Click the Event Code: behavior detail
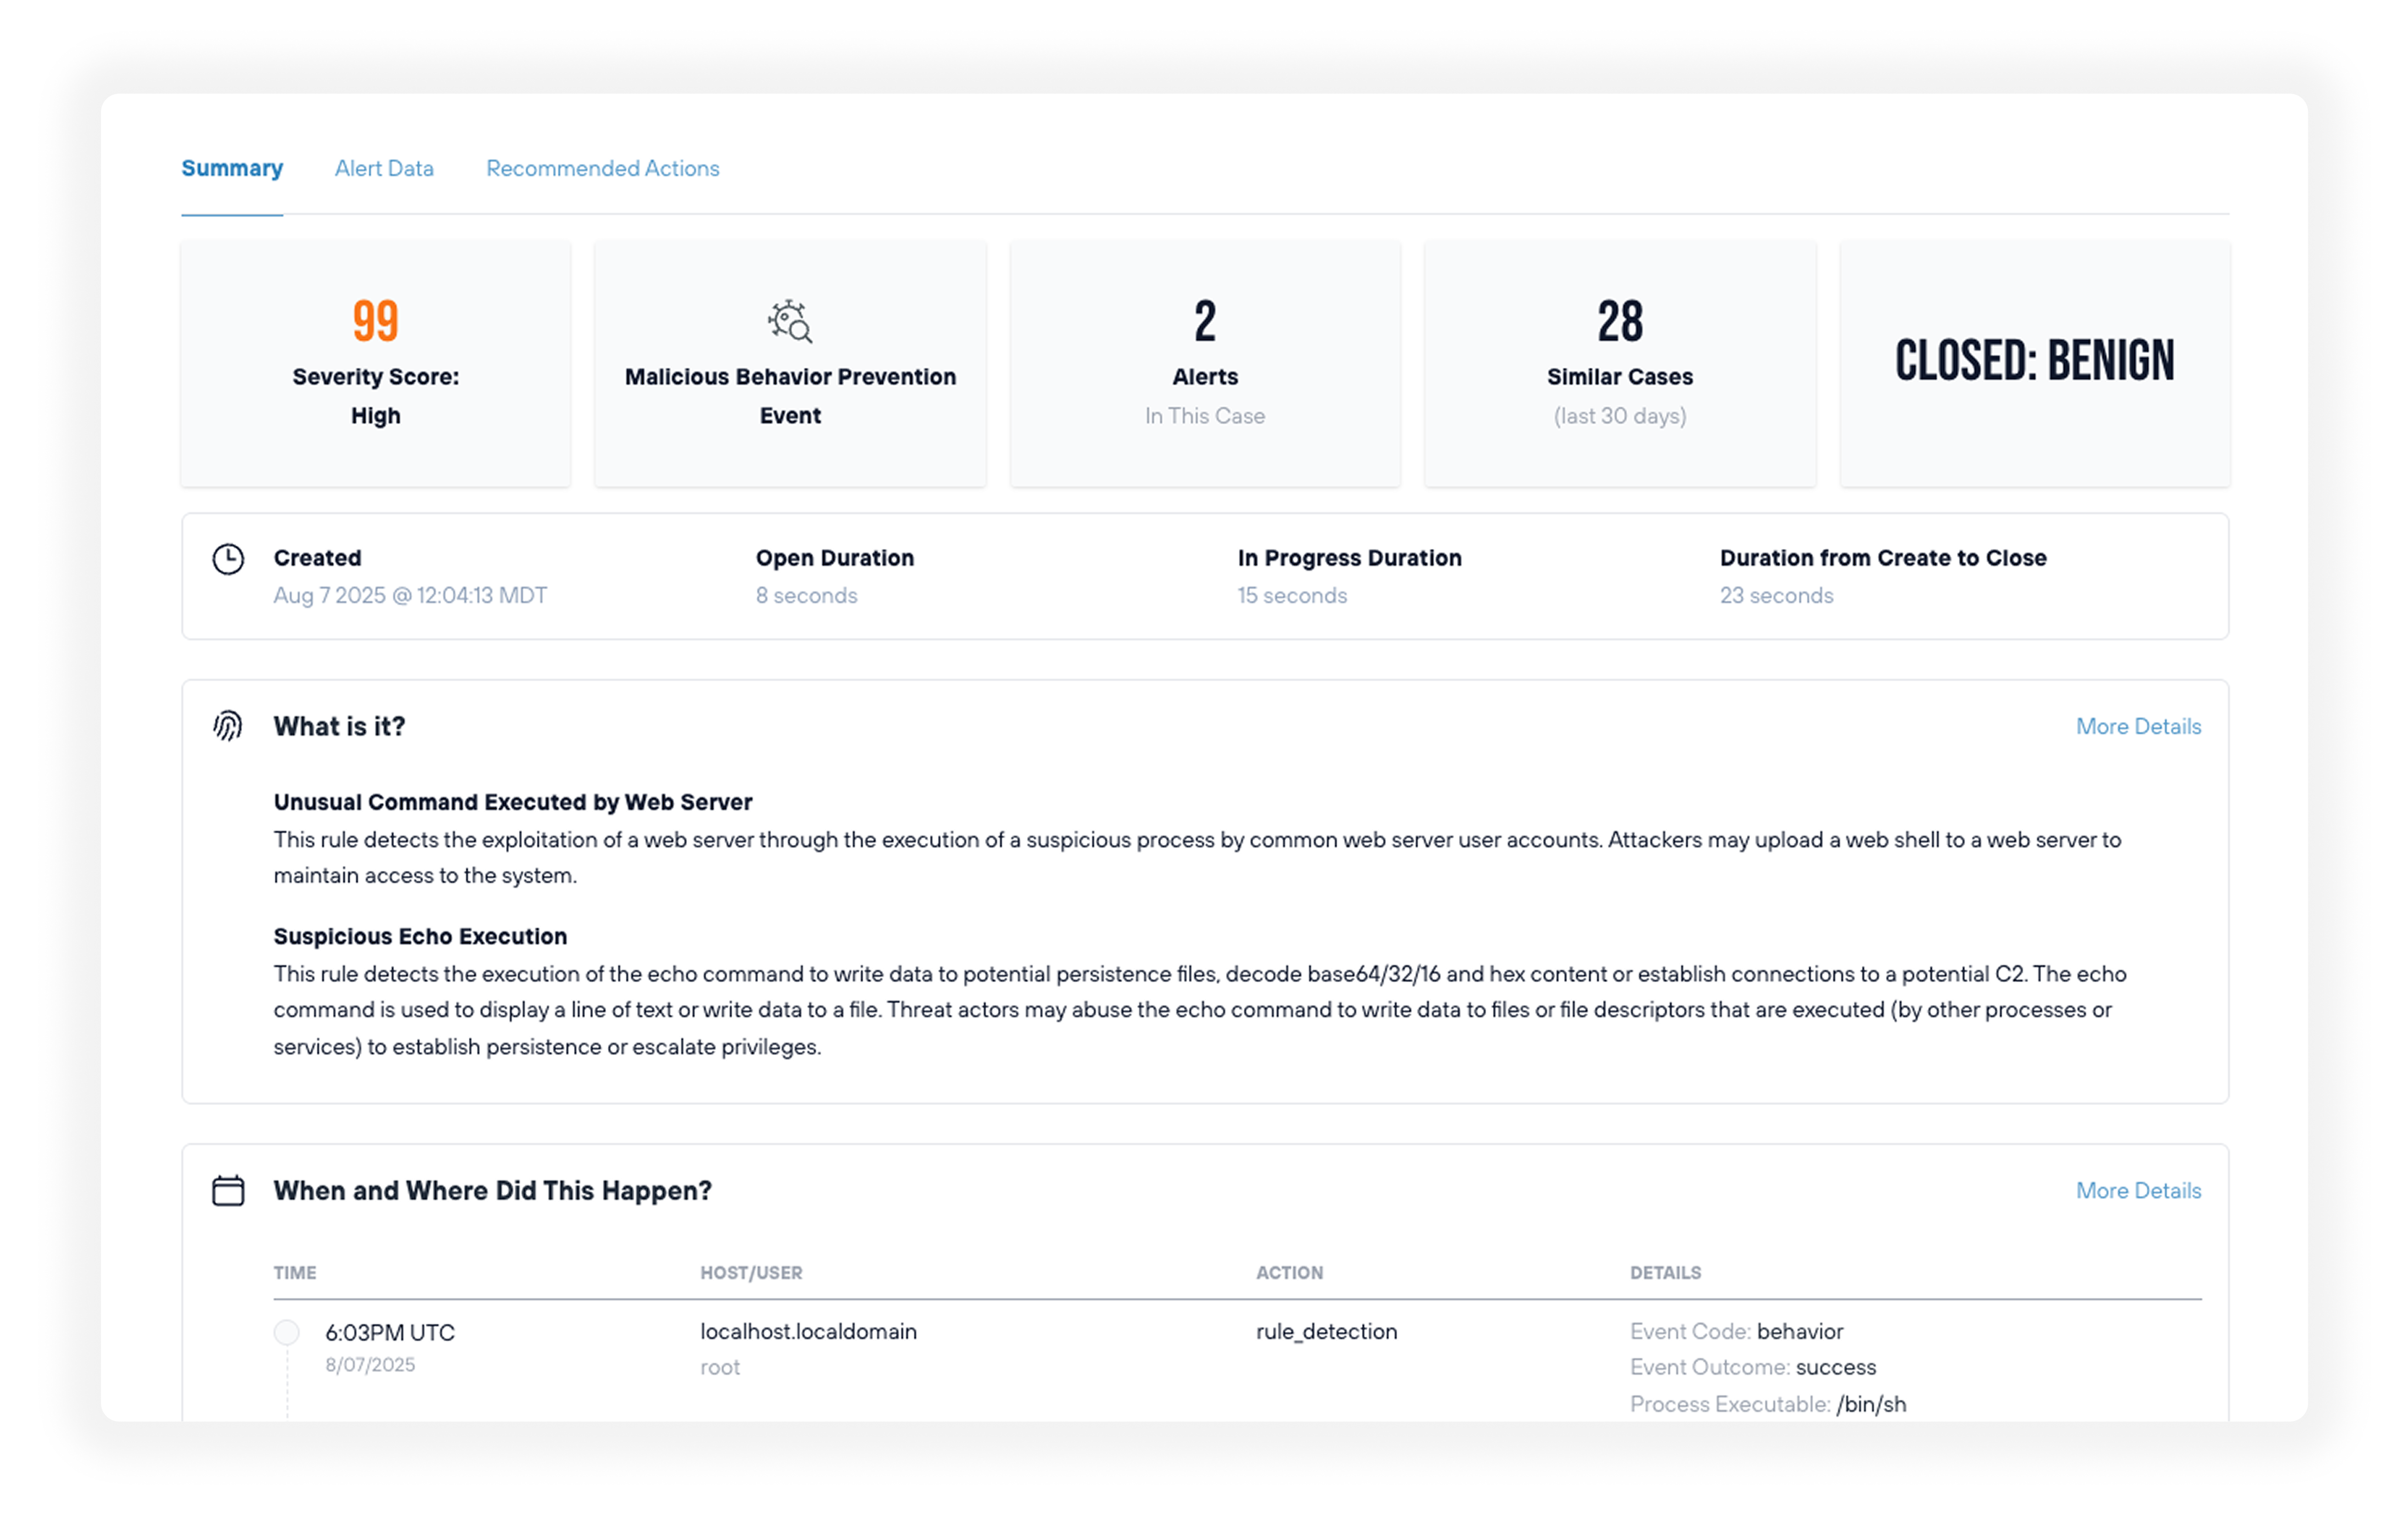This screenshot has width=2408, height=1515. (x=1736, y=1331)
